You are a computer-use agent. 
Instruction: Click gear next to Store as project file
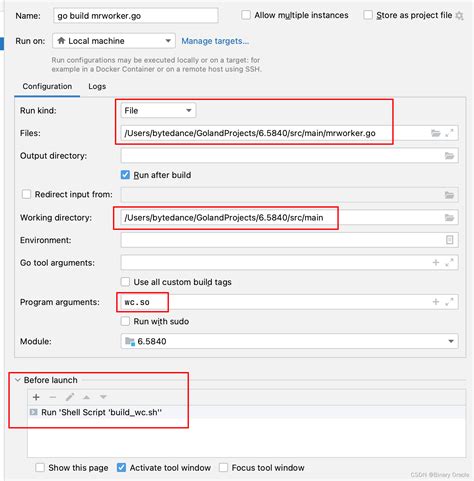click(460, 16)
